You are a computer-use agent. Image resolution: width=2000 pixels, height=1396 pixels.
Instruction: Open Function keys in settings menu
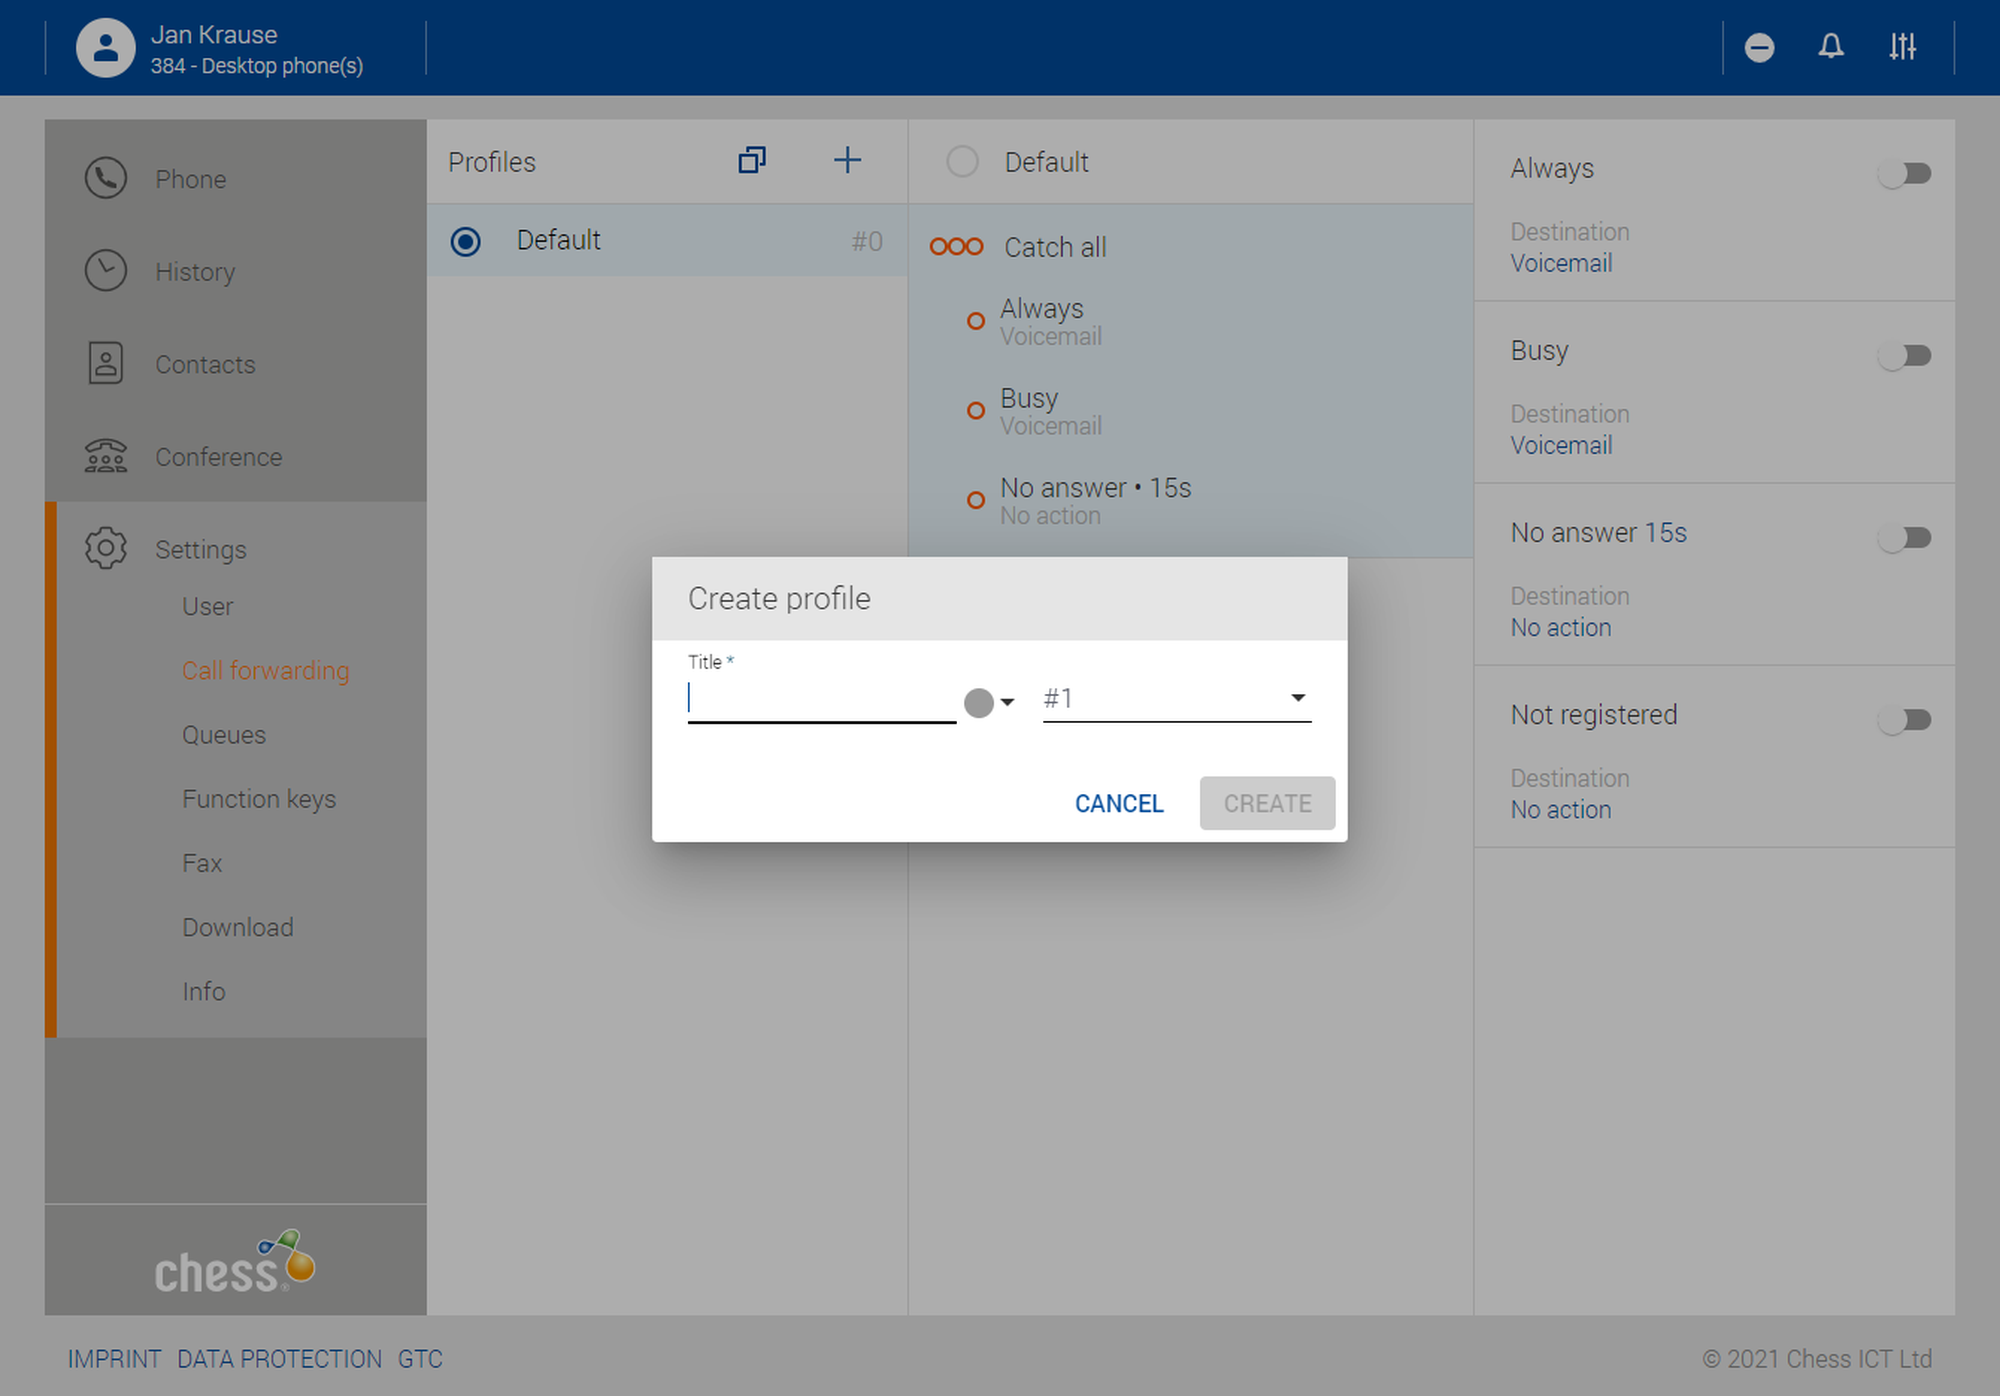(x=259, y=799)
